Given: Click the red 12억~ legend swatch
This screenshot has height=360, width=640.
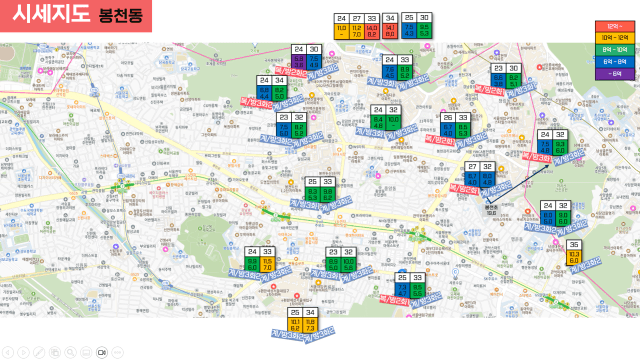Looking at the screenshot, I should coord(615,27).
